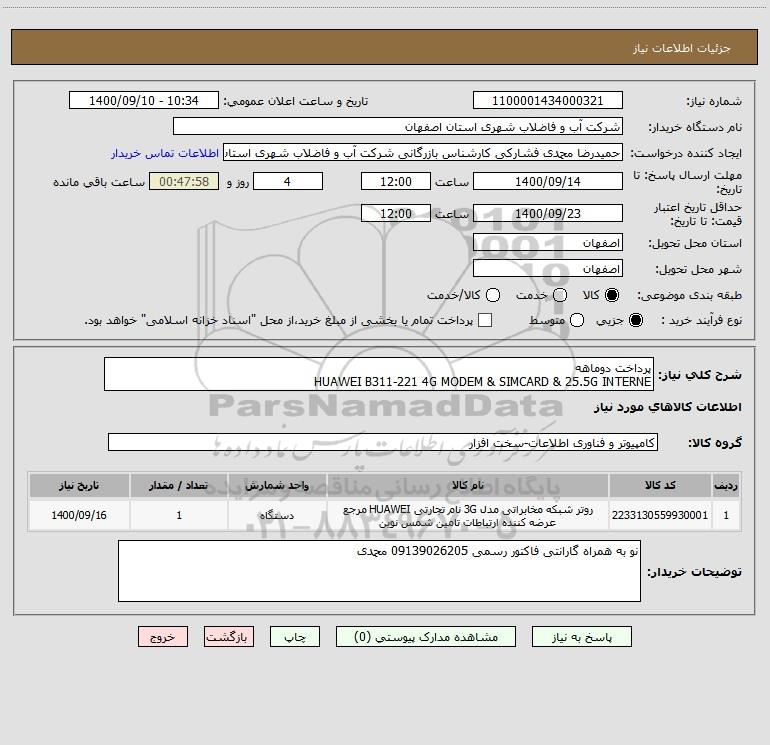This screenshot has height=745, width=770.
Task: Click the response deadline date 1400/09/14
Action: point(548,181)
